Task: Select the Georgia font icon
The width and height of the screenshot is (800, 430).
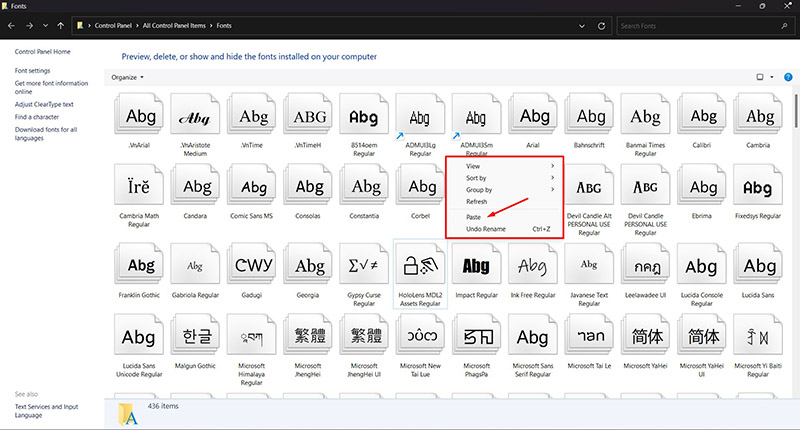Action: pos(308,263)
